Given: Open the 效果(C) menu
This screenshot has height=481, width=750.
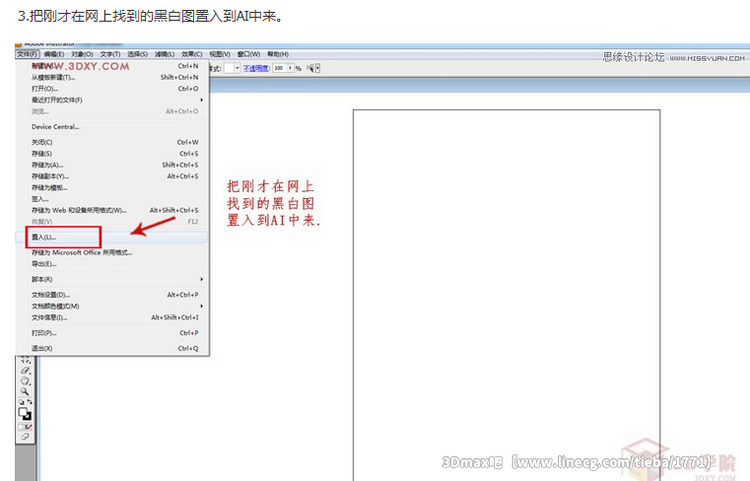Looking at the screenshot, I should [192, 54].
